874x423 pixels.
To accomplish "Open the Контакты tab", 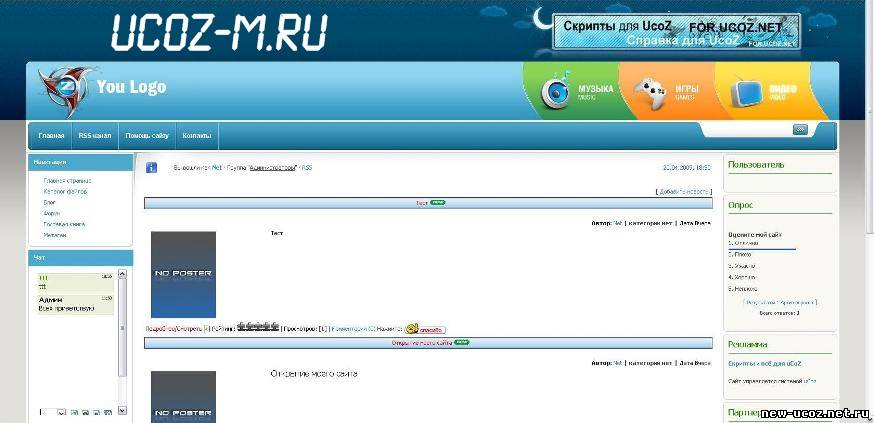I will click(x=197, y=136).
